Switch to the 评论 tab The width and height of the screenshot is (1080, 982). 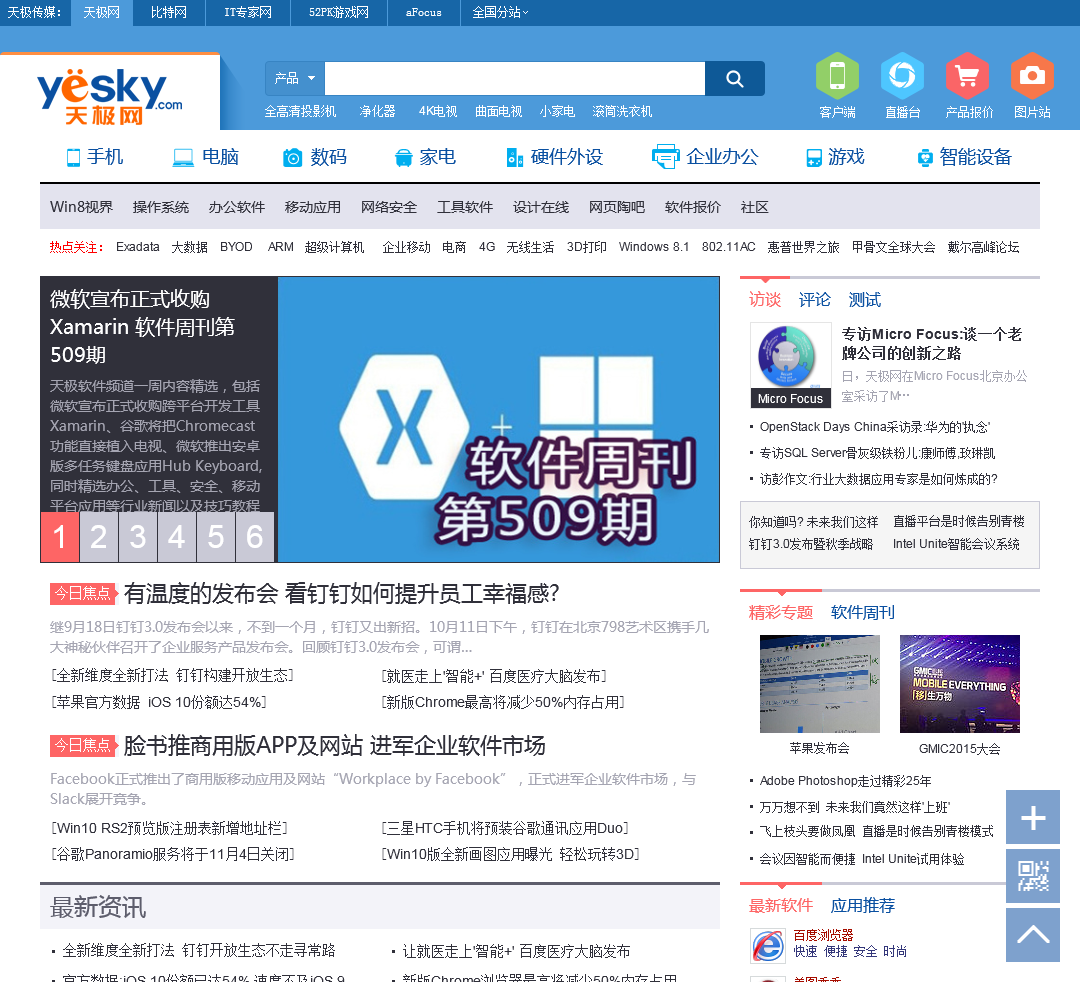(x=814, y=300)
